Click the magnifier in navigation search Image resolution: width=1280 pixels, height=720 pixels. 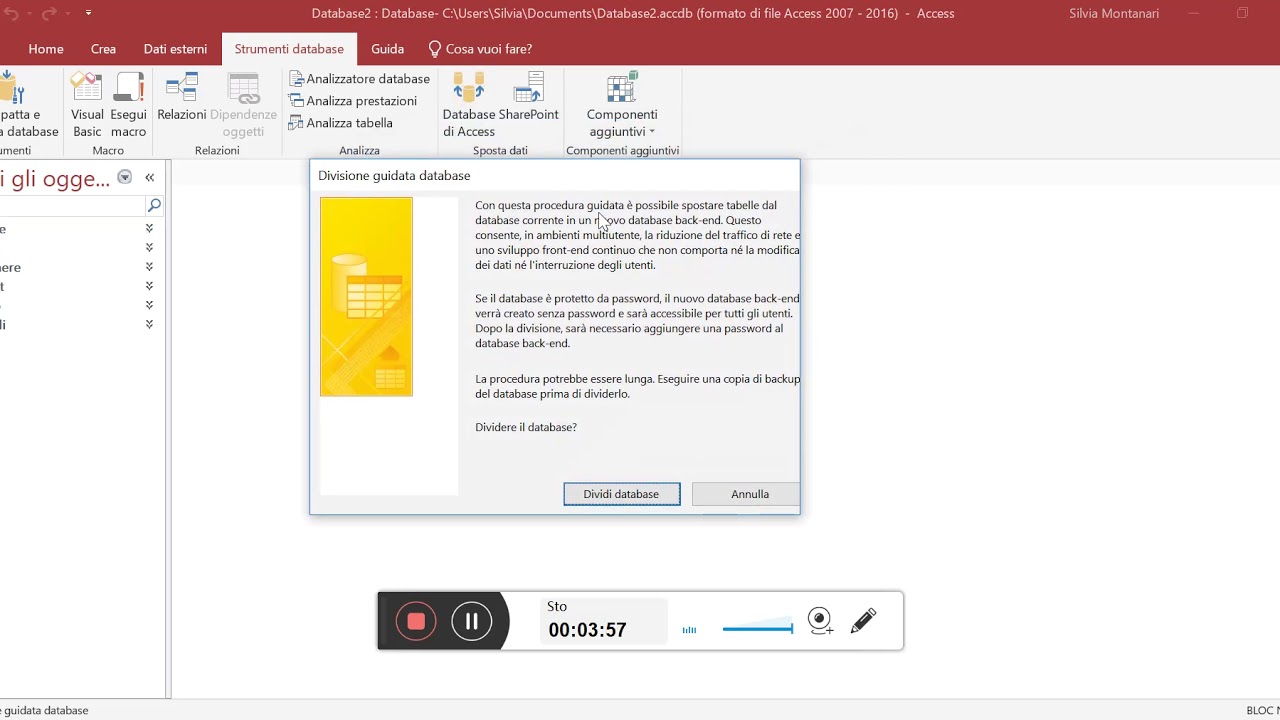tap(154, 205)
